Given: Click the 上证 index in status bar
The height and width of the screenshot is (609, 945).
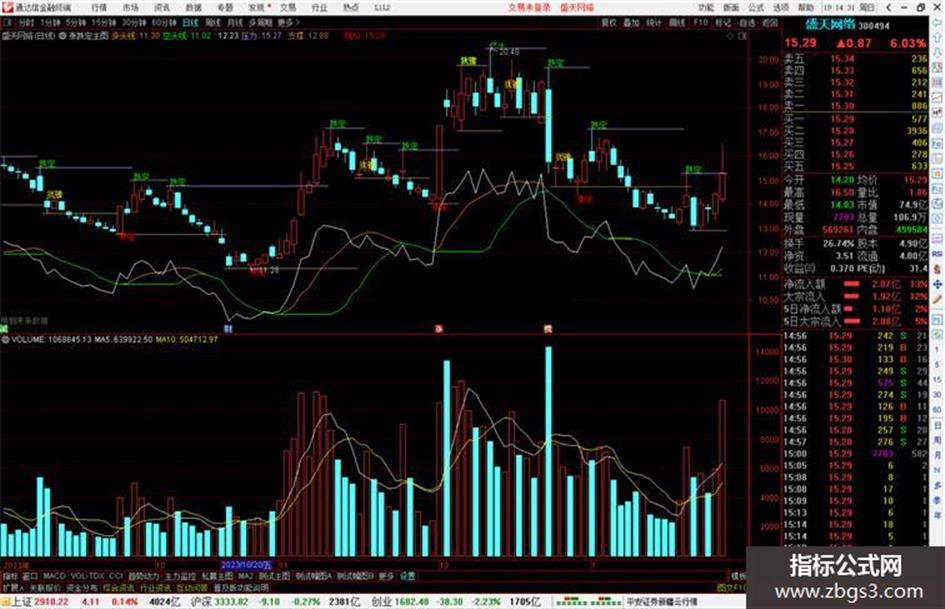Looking at the screenshot, I should [x=21, y=602].
